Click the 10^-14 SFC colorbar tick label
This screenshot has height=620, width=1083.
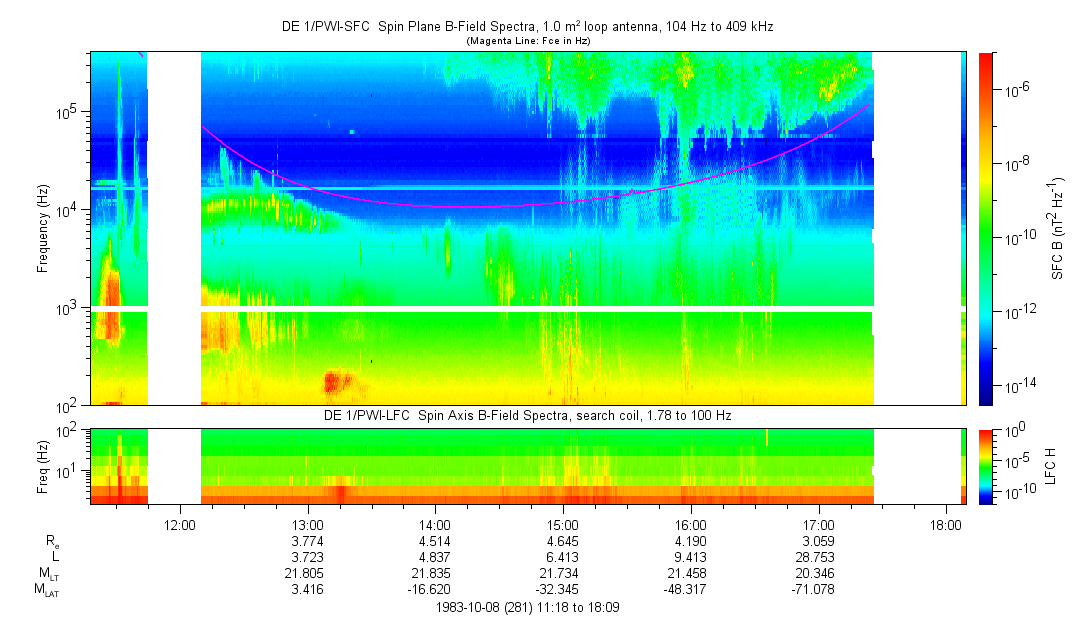click(x=1018, y=385)
